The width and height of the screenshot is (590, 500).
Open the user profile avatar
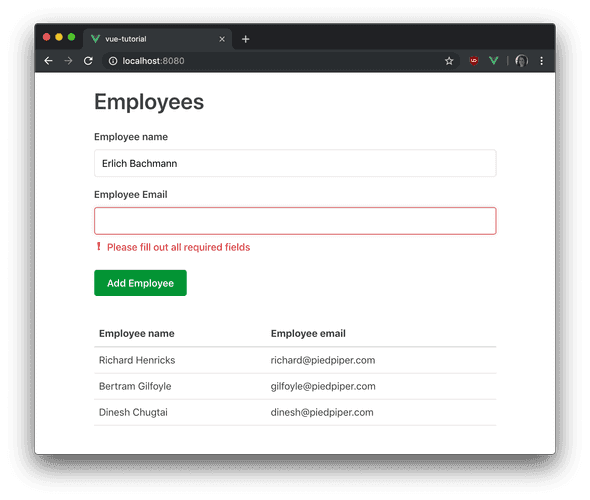tap(522, 61)
